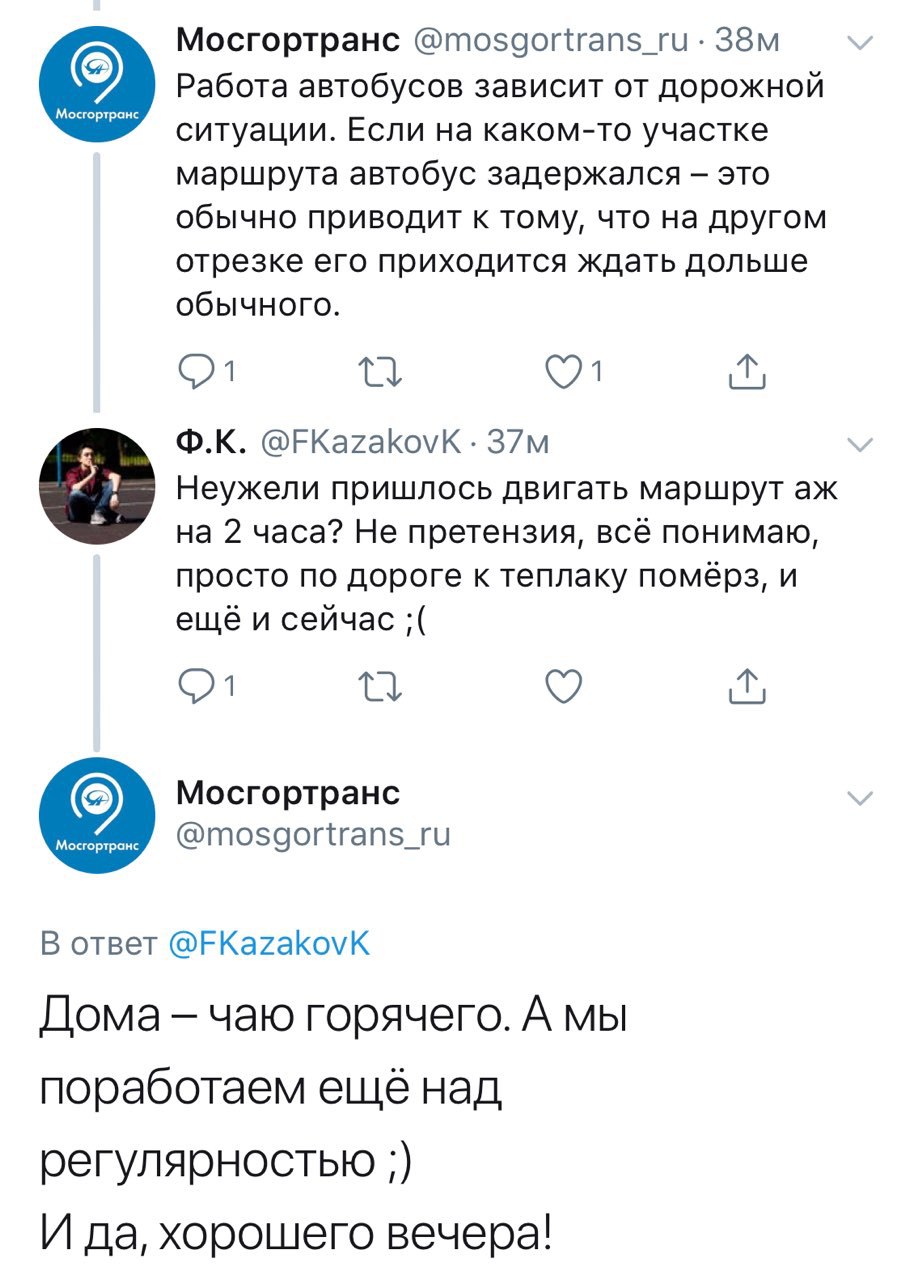
Task: Open the first tweet's chevron menu
Action: click(x=860, y=44)
